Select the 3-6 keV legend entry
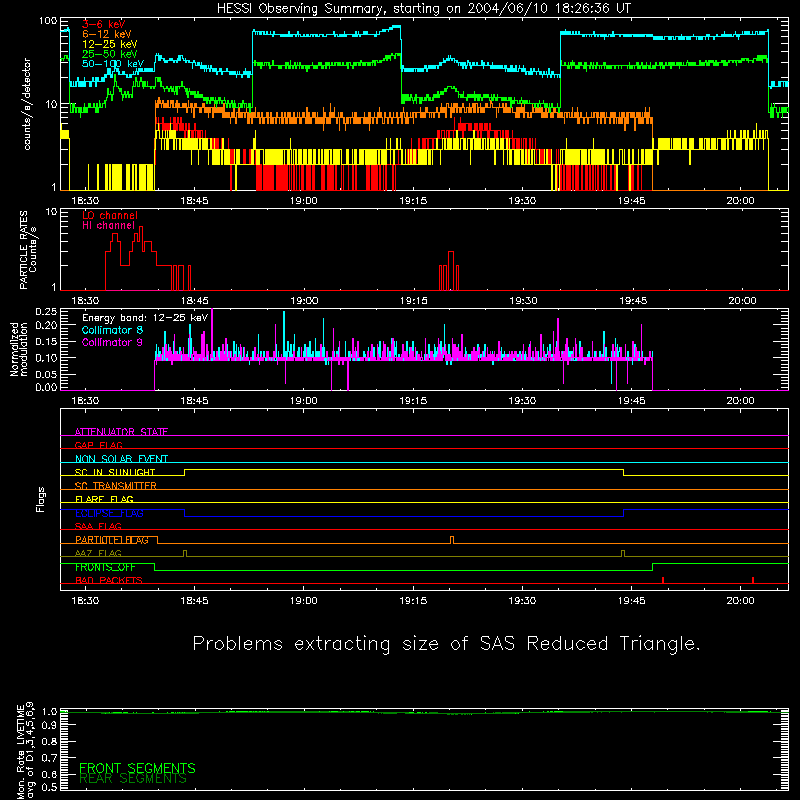Viewport: 800px width, 800px height. (103, 24)
